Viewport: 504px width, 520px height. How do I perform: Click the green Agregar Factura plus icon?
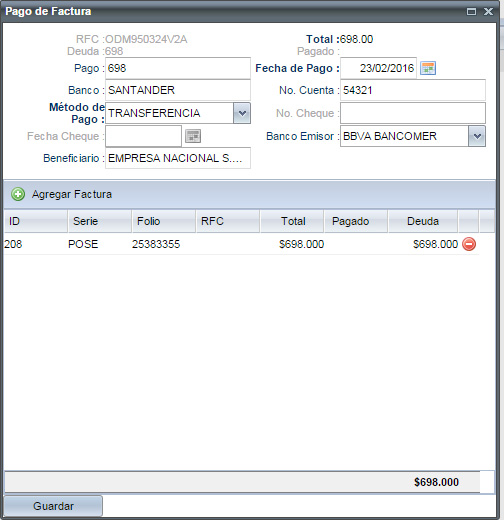18,194
